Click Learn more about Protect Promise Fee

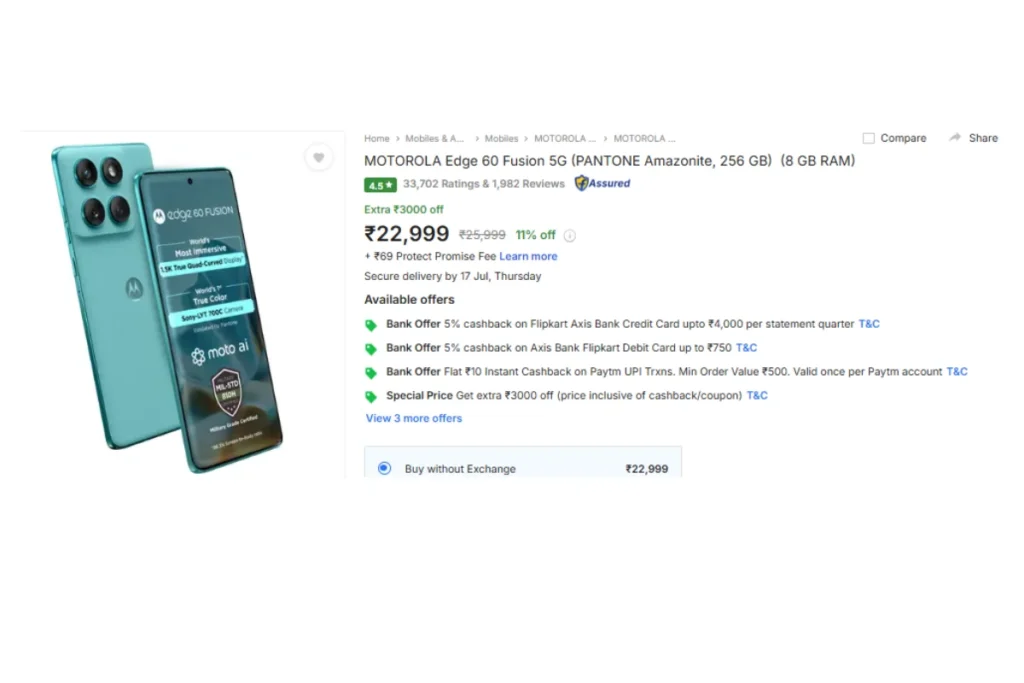click(x=528, y=256)
